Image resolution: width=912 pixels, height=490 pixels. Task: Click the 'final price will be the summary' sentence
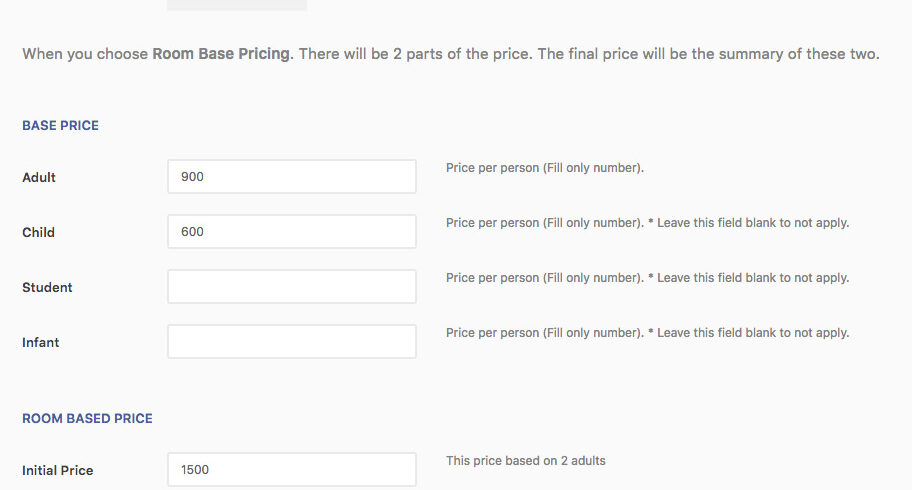[x=708, y=54]
